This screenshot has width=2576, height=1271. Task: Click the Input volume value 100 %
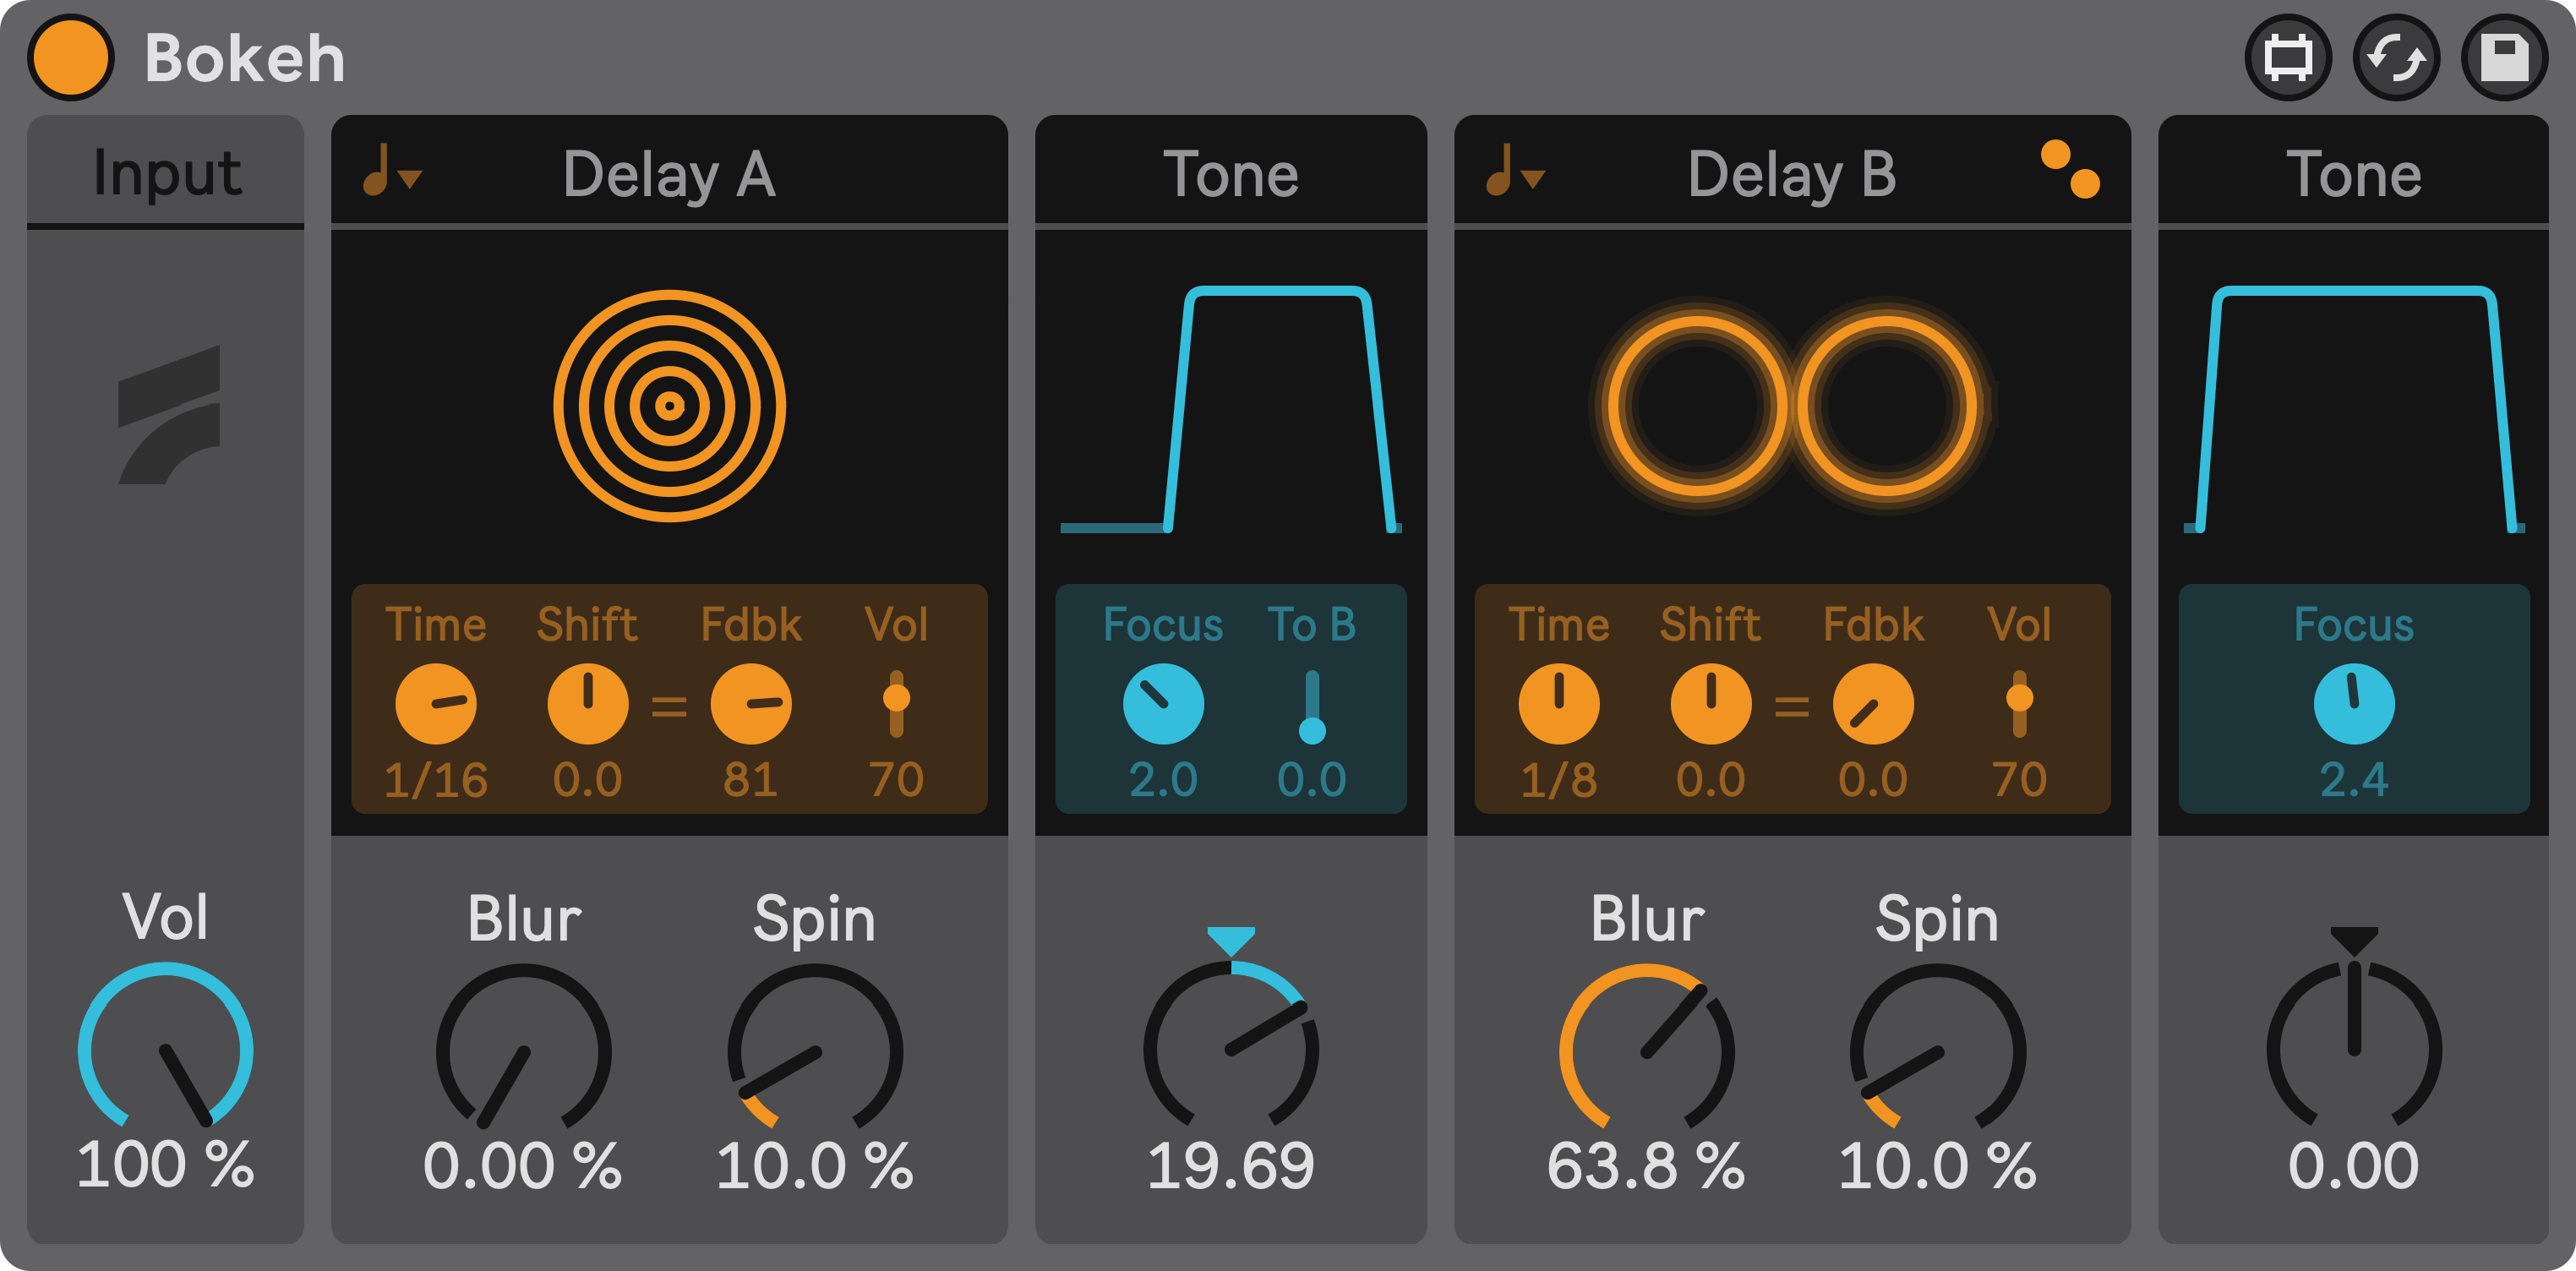[165, 1164]
